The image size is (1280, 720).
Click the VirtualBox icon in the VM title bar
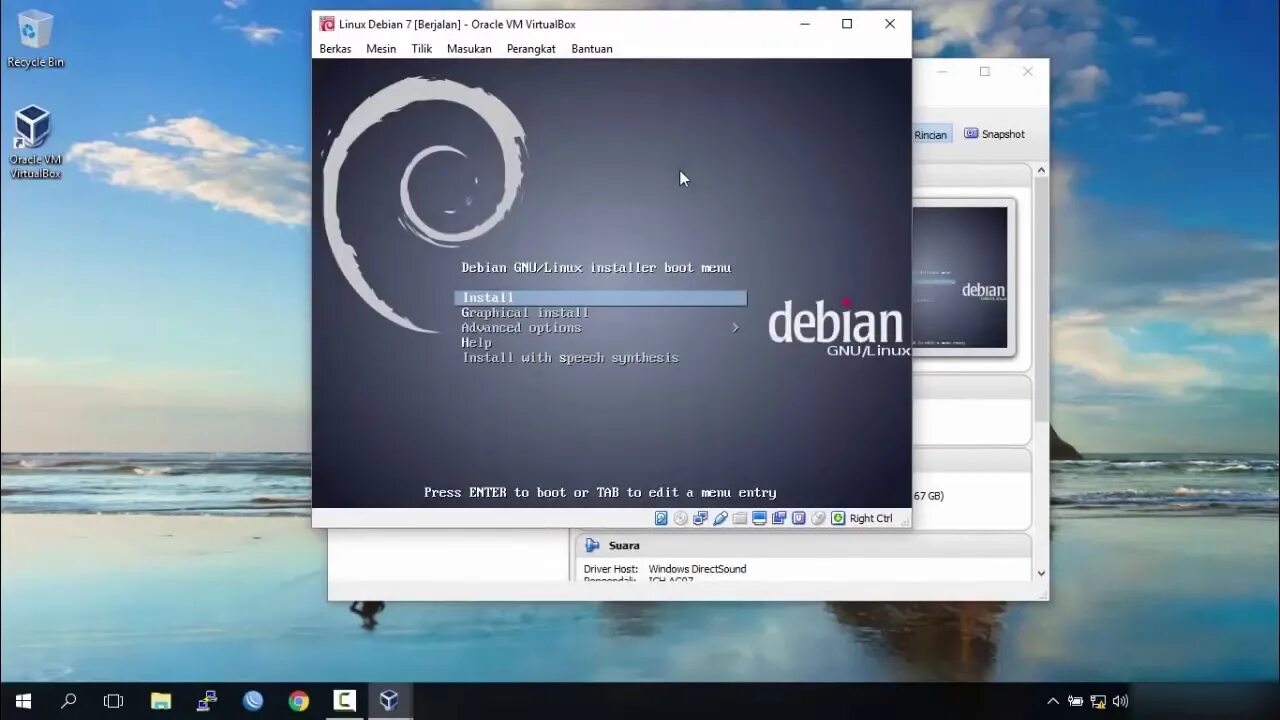click(326, 24)
